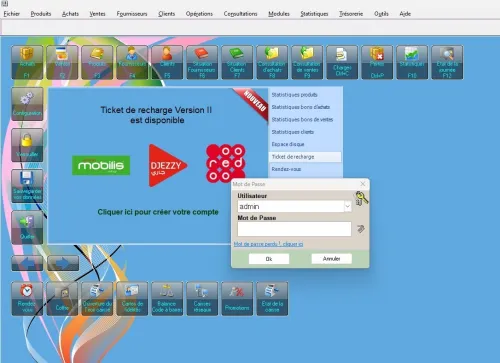Open the Promotions tile
The width and height of the screenshot is (500, 363).
click(x=237, y=299)
